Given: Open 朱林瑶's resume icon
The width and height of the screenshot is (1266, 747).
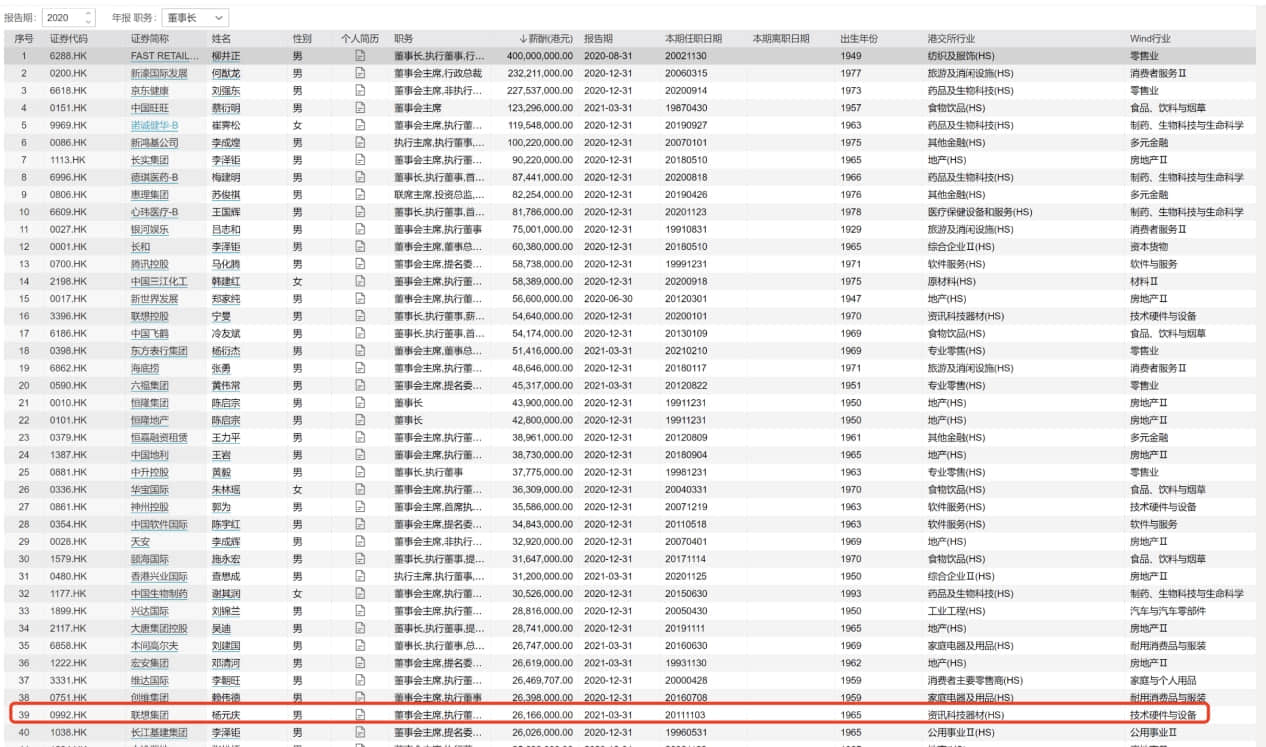Looking at the screenshot, I should 360,490.
